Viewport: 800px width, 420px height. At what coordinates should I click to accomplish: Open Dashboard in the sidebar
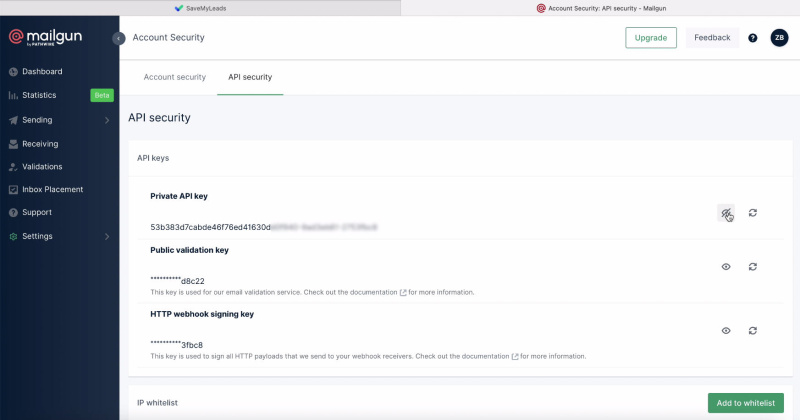click(42, 71)
